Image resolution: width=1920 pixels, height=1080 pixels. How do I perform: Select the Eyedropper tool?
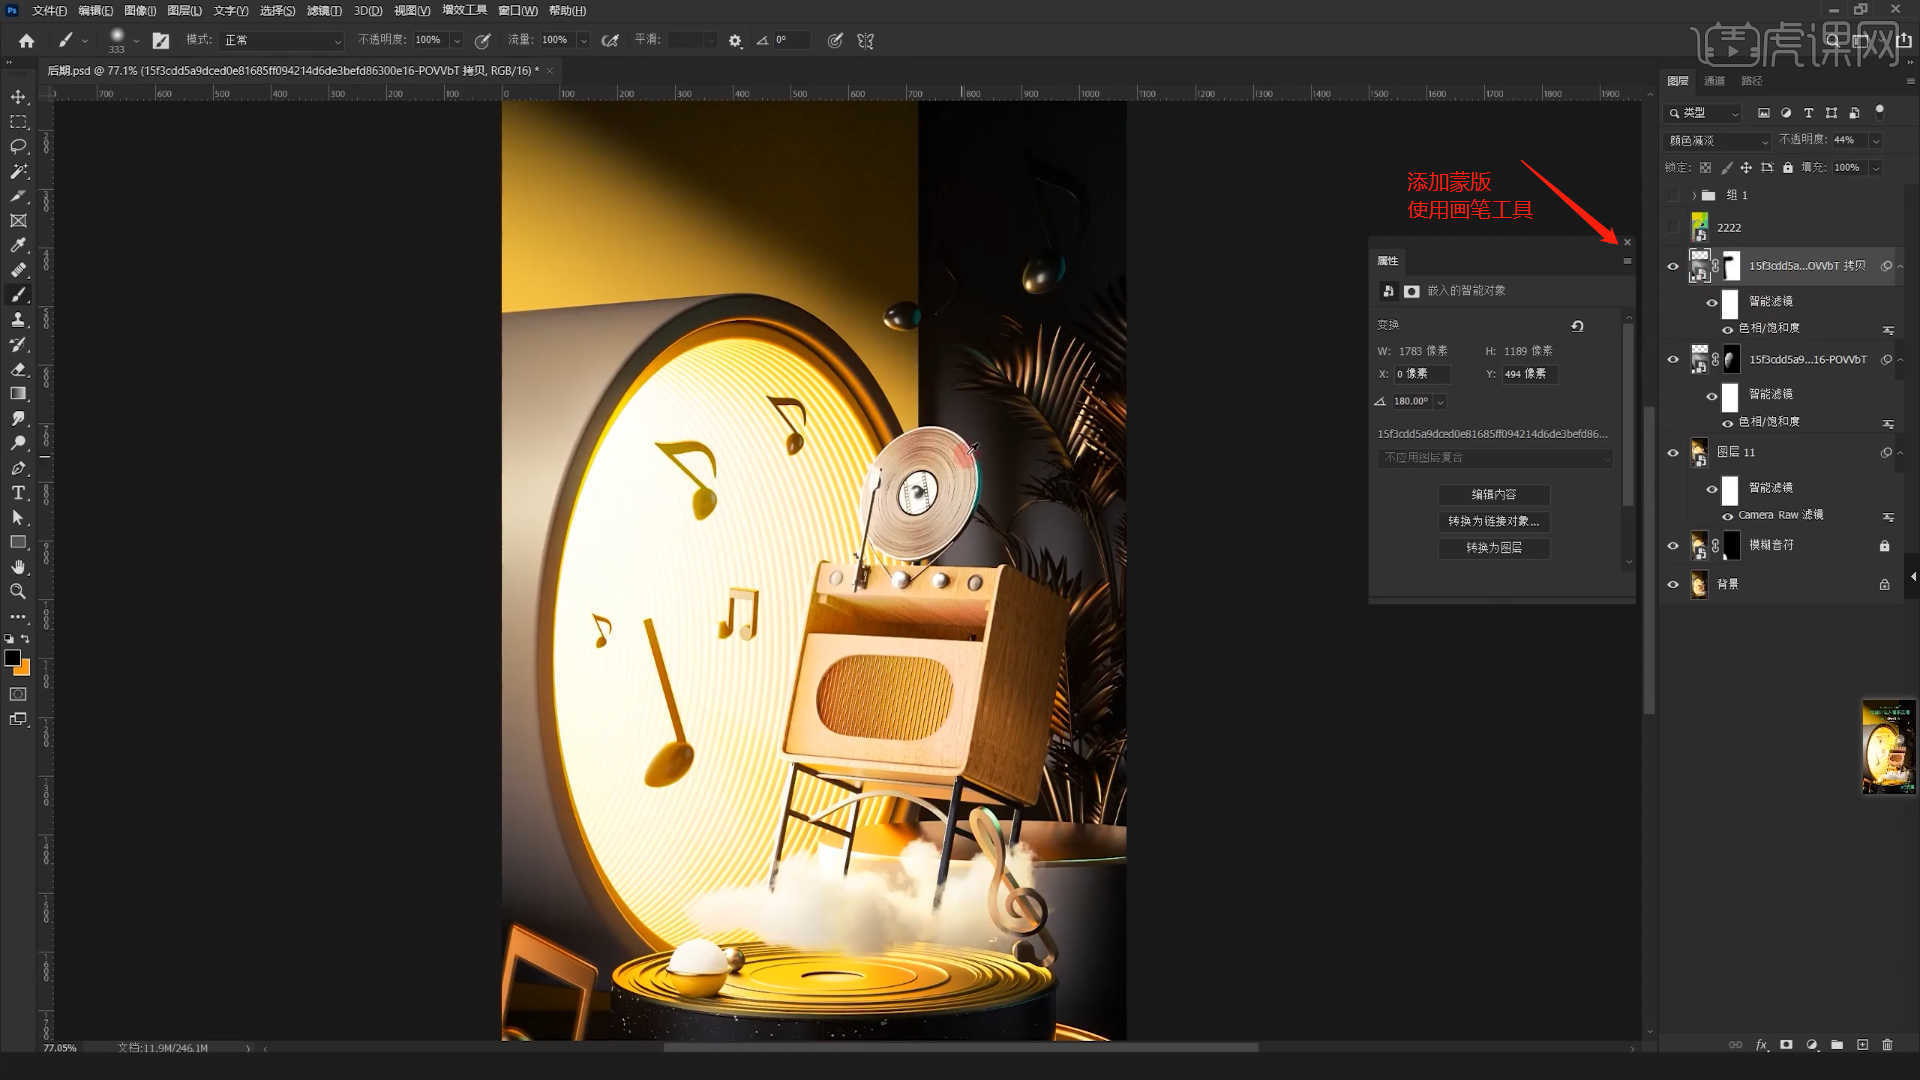[18, 245]
